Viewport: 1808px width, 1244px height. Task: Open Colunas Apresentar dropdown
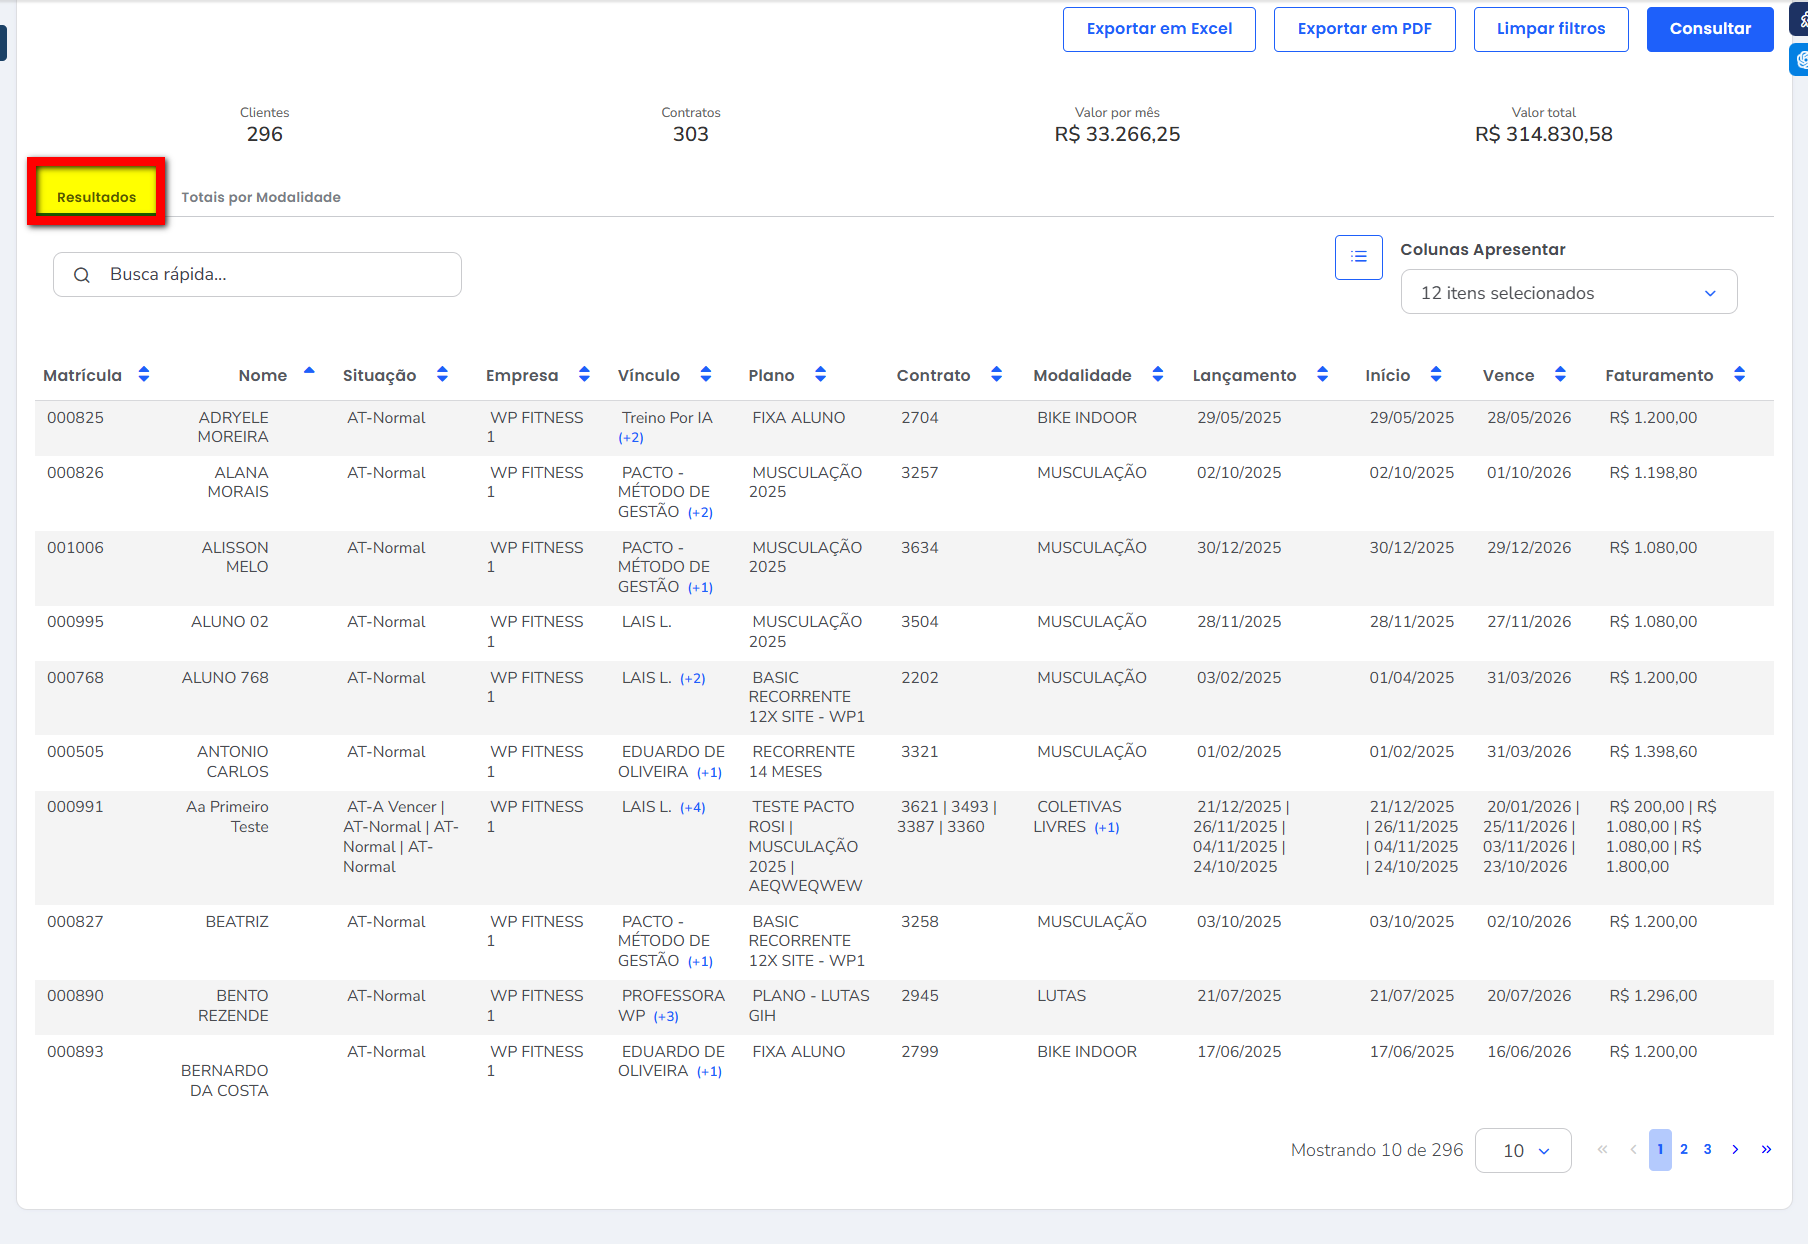click(1568, 293)
